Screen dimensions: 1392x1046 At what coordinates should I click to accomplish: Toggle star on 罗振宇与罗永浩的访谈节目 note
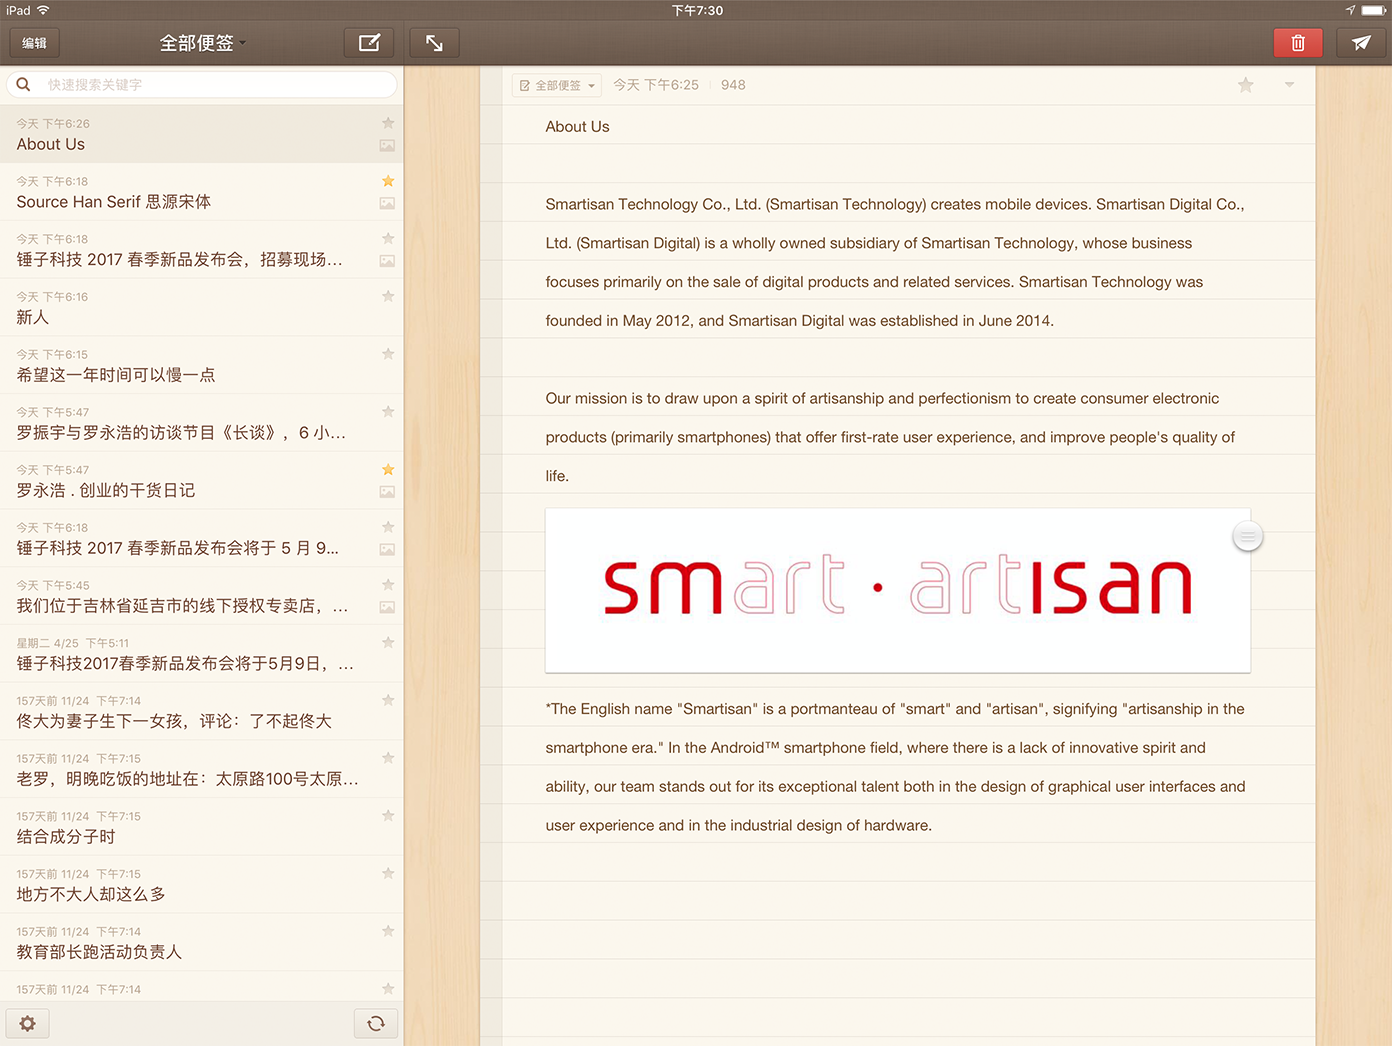pos(388,411)
